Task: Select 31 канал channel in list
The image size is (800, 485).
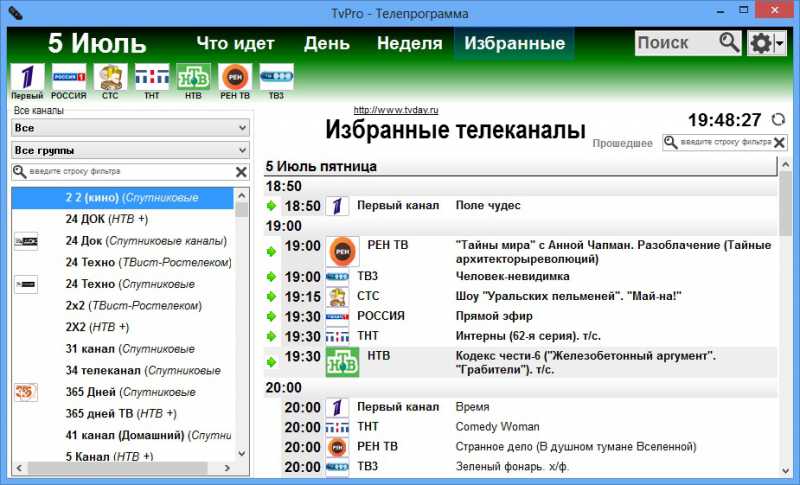Action: coord(123,349)
